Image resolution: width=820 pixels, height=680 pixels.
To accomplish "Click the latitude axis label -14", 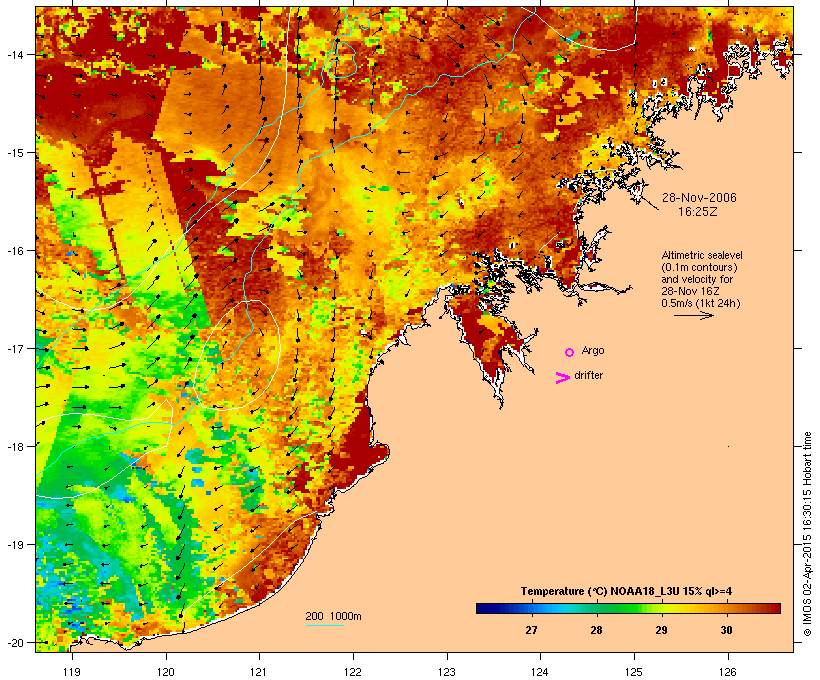I will [14, 54].
